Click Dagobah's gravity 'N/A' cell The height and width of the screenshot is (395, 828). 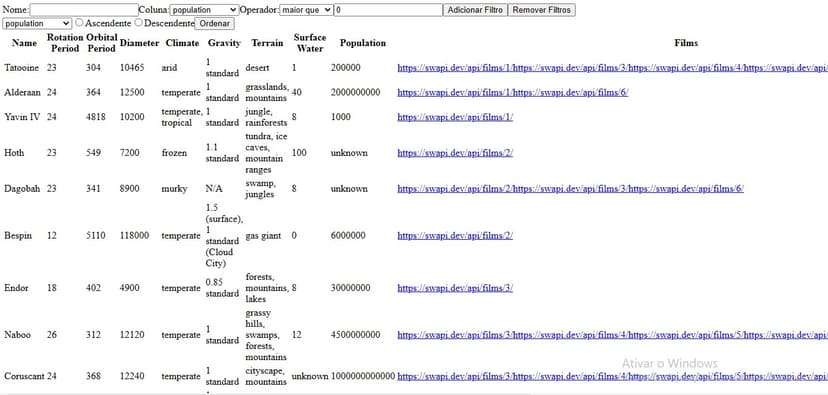coord(214,189)
